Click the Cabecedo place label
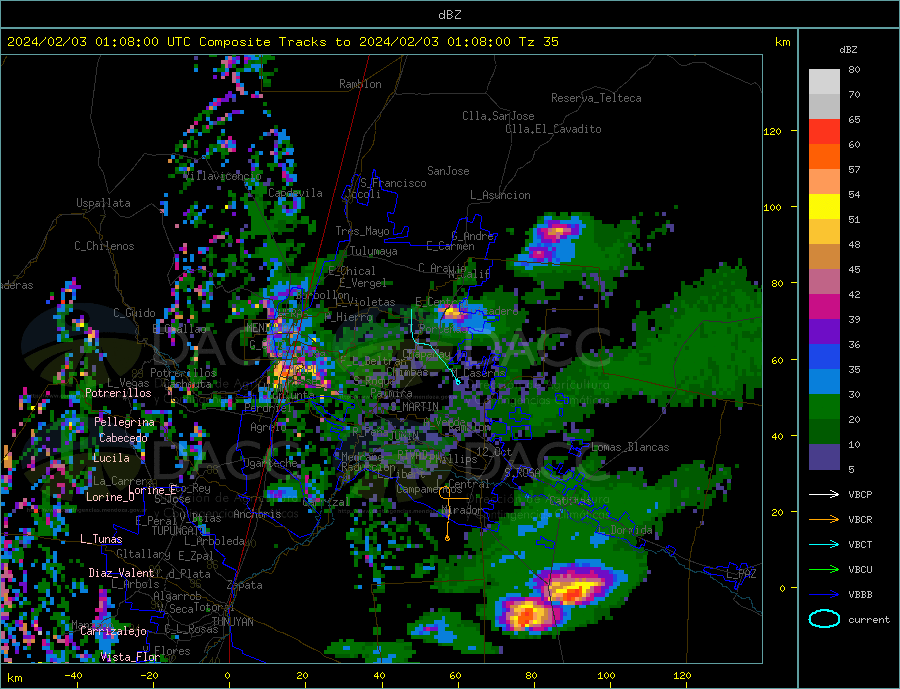Image resolution: width=900 pixels, height=689 pixels. 123,438
